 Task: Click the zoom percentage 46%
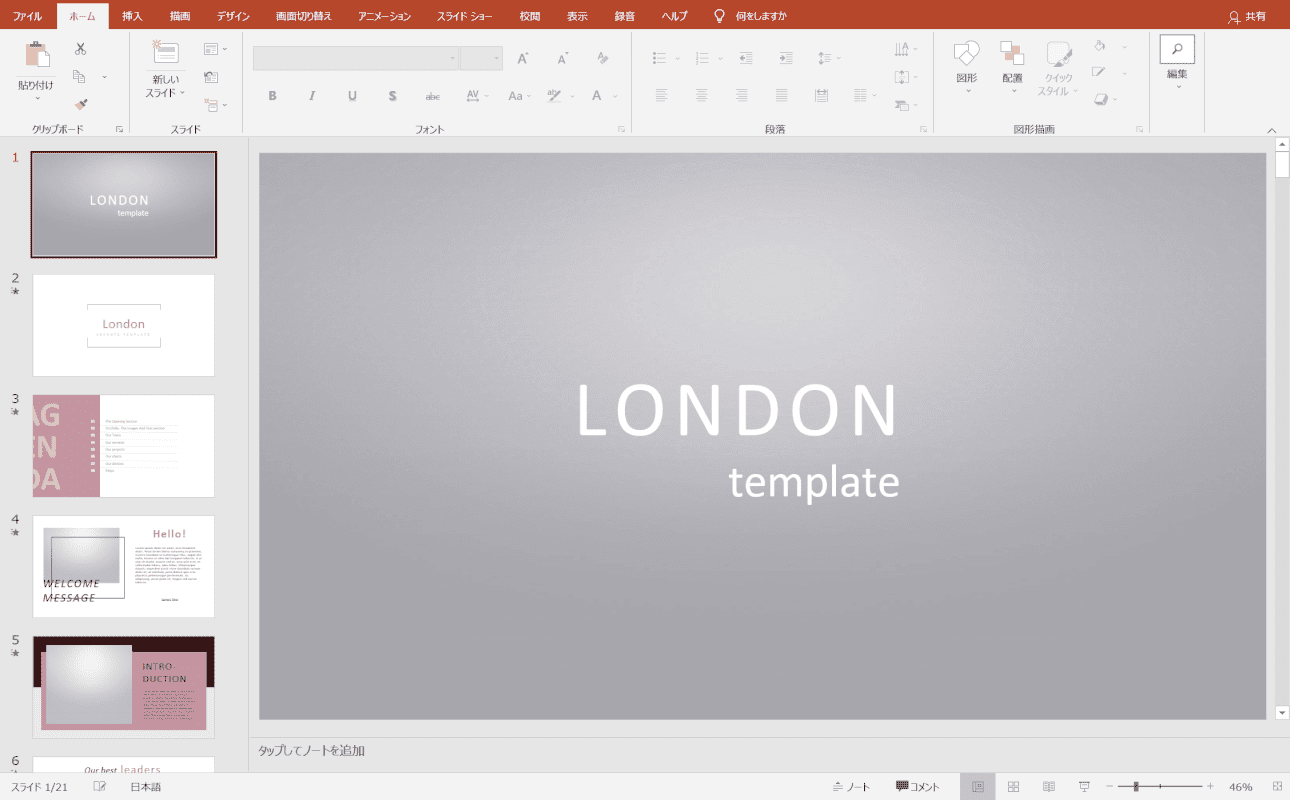pyautogui.click(x=1240, y=787)
